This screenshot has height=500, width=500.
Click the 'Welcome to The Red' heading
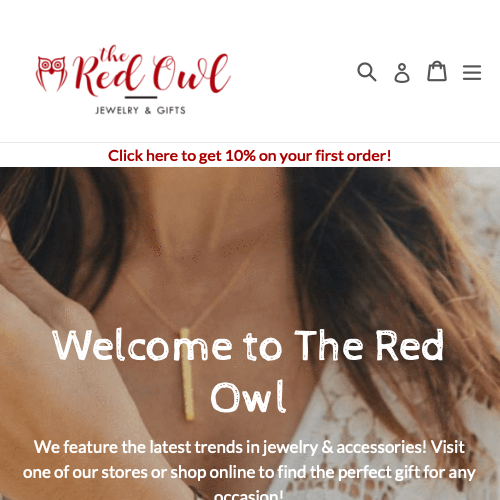click(x=248, y=346)
